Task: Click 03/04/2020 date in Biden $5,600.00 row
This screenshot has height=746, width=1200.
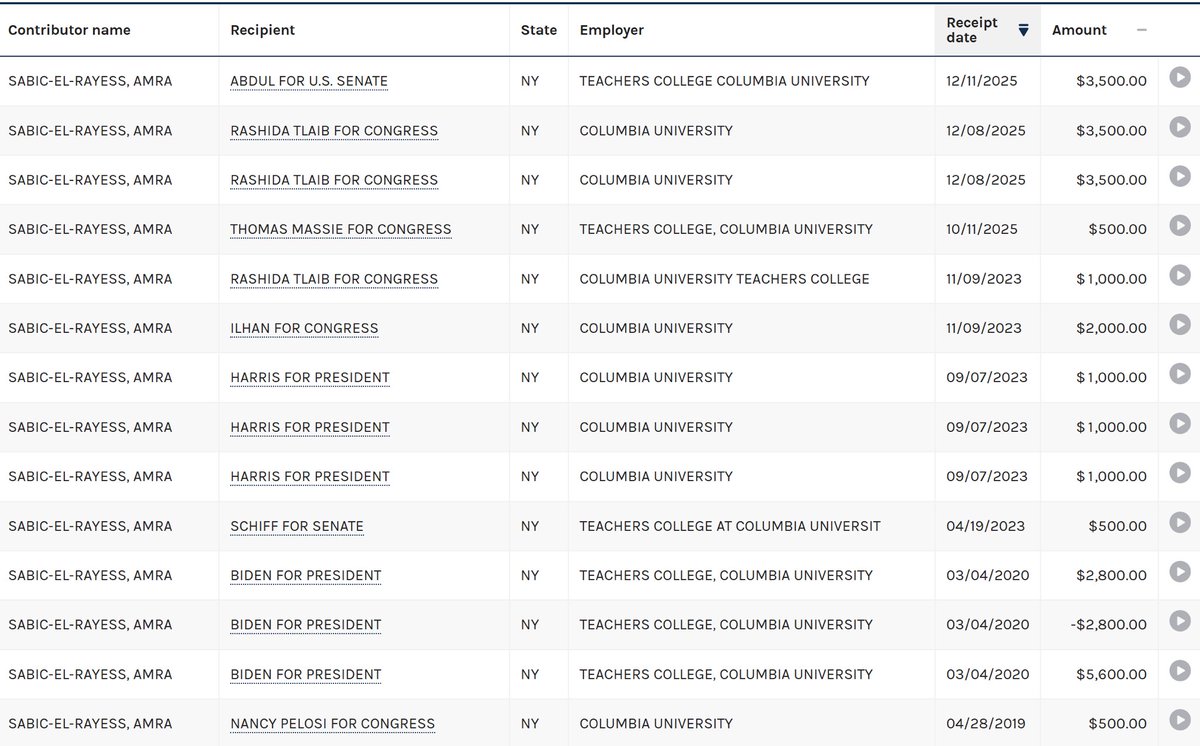Action: tap(988, 674)
